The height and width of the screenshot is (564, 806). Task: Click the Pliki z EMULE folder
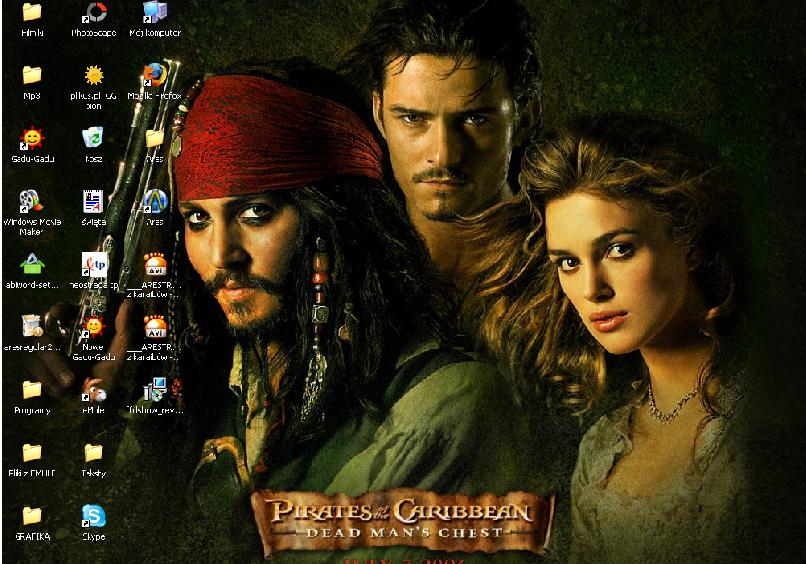coord(32,454)
